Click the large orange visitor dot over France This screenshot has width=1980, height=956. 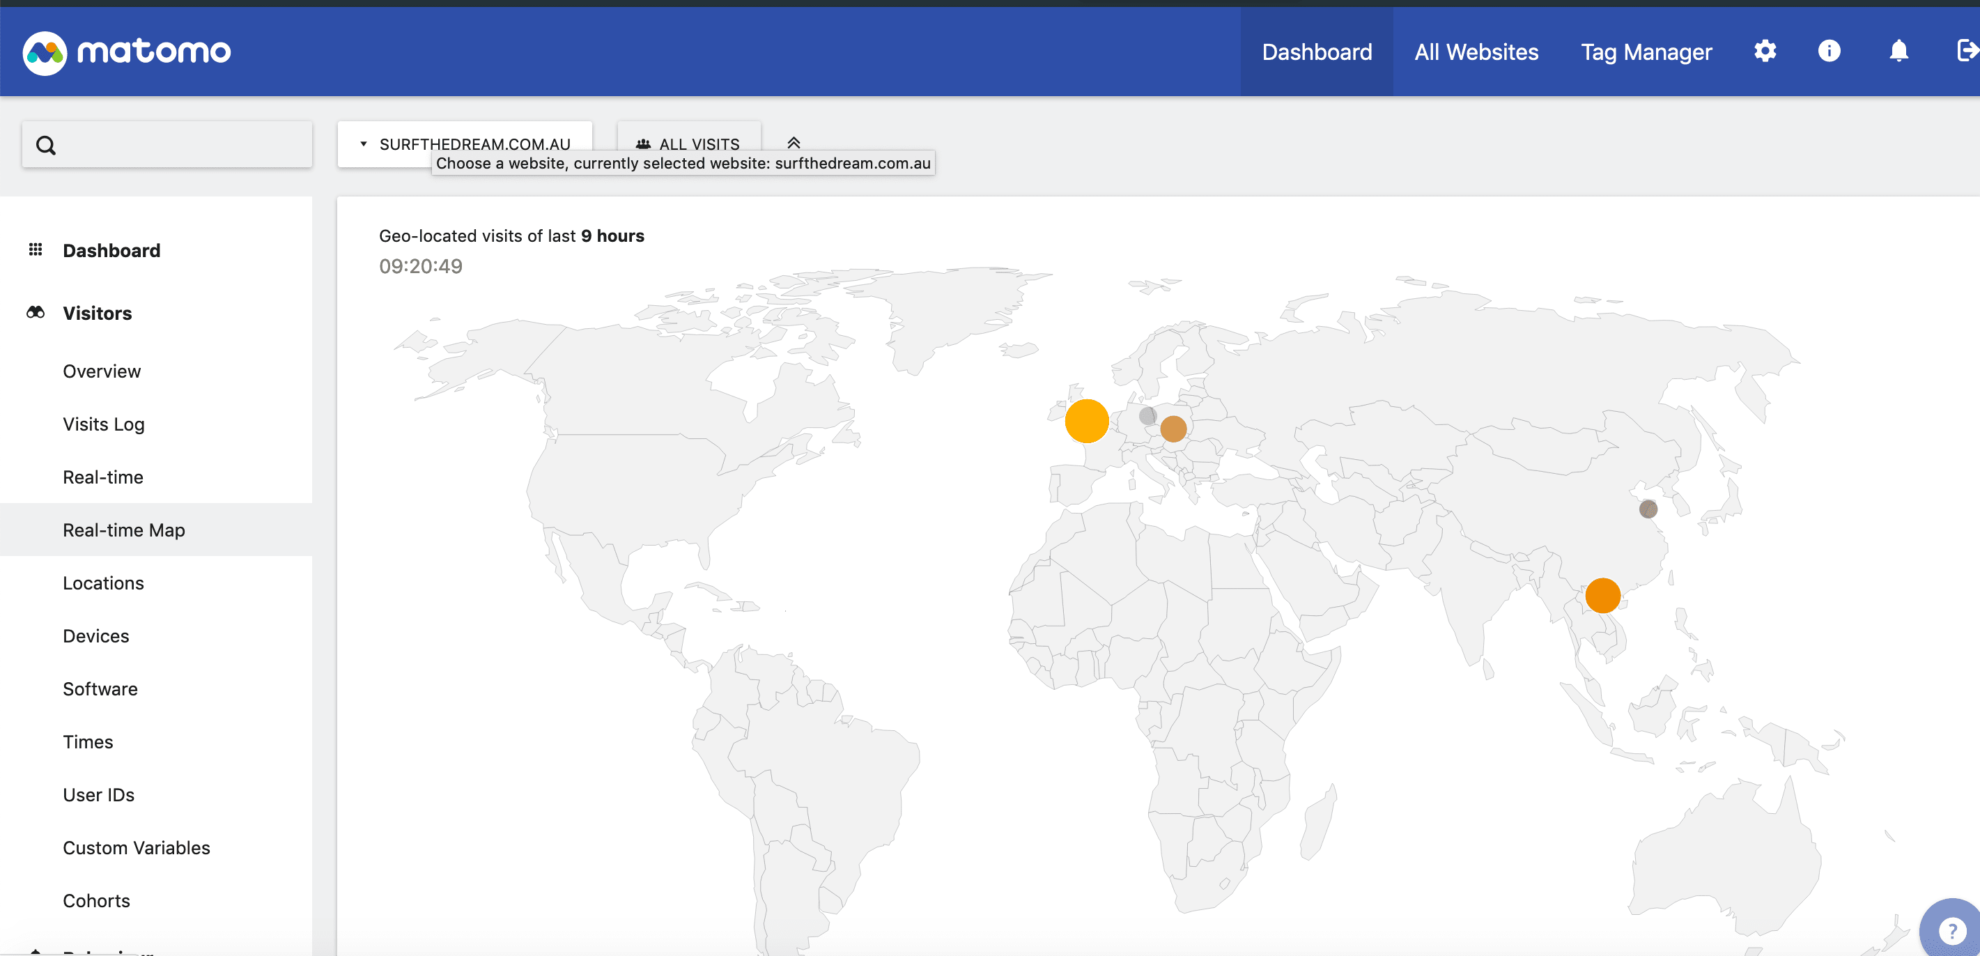[1087, 421]
